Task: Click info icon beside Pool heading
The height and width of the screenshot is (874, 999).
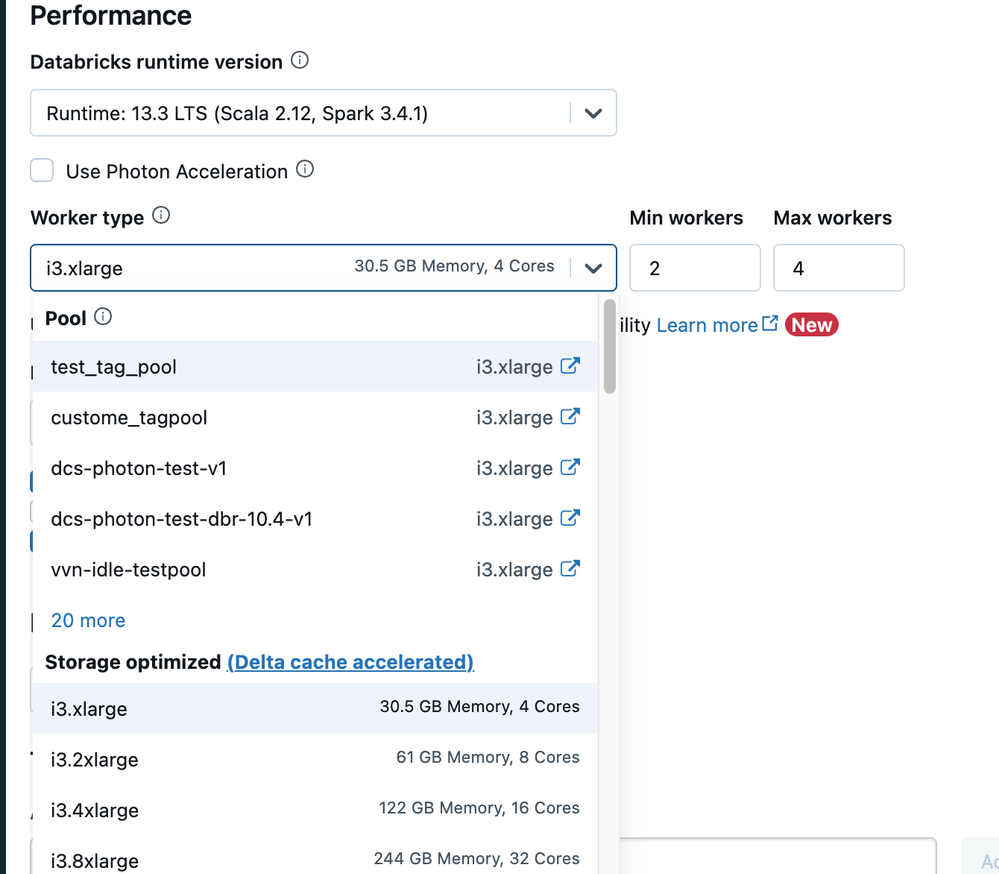Action: 103,318
